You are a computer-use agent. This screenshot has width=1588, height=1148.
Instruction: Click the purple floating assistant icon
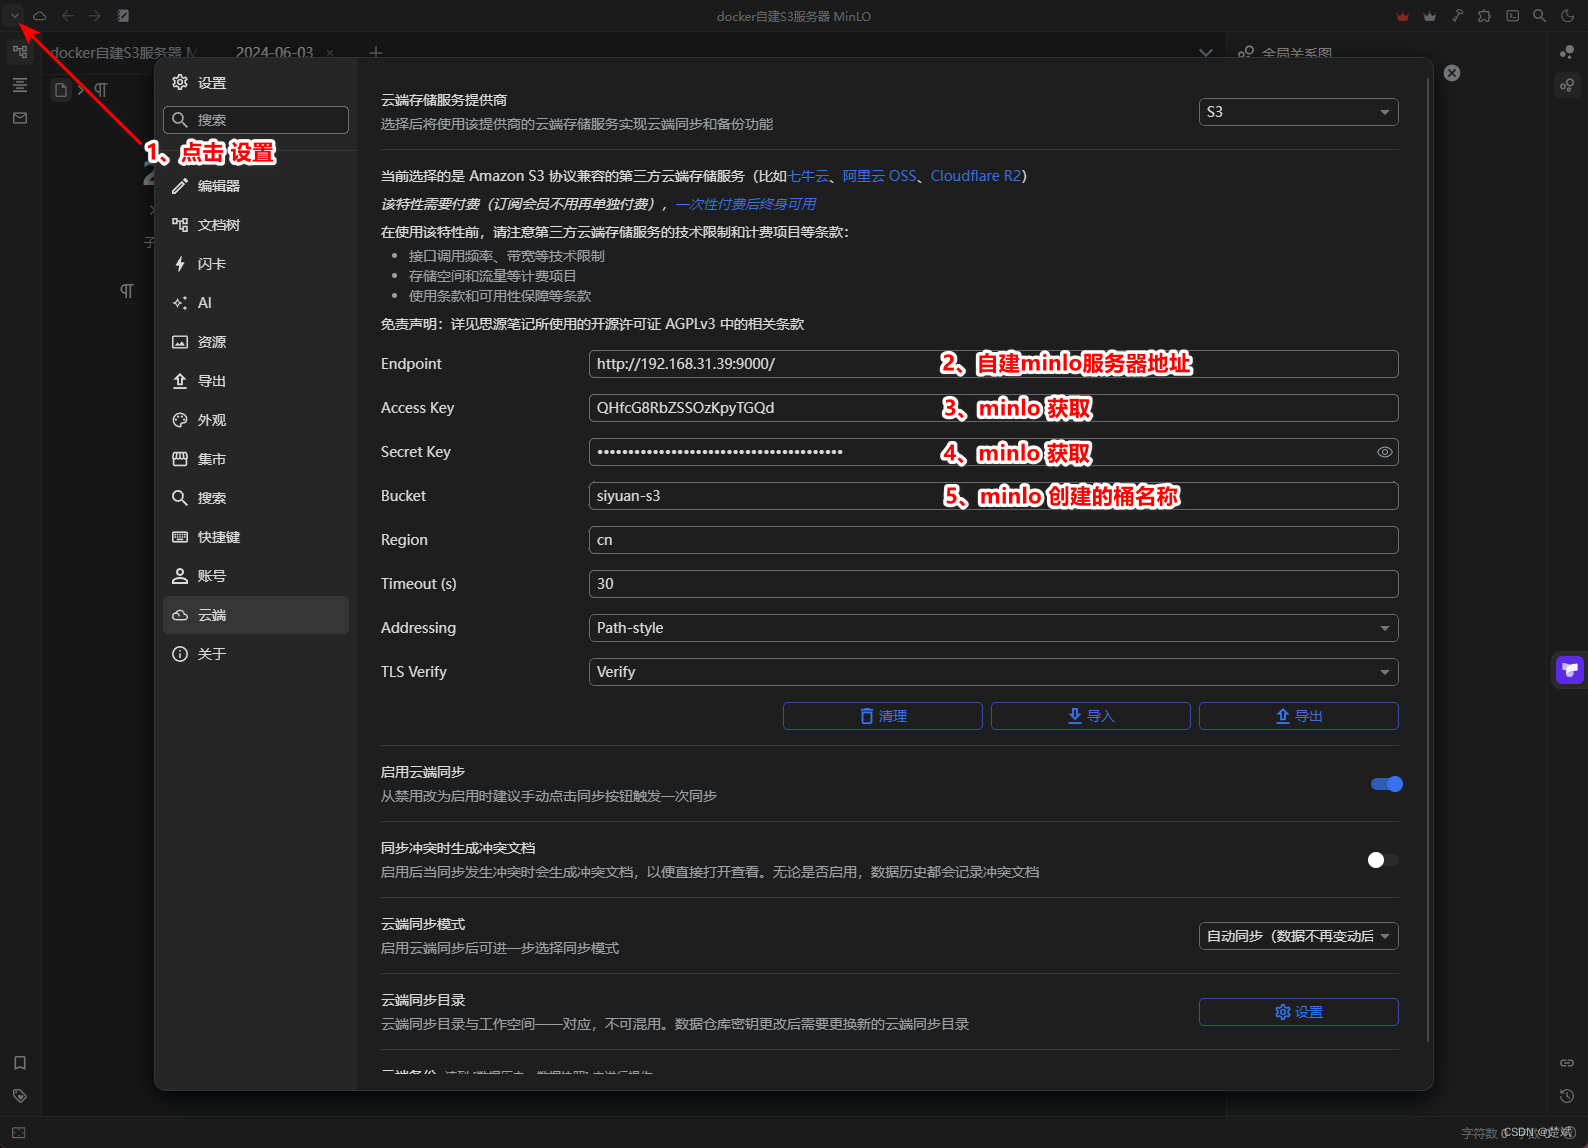[x=1570, y=669]
